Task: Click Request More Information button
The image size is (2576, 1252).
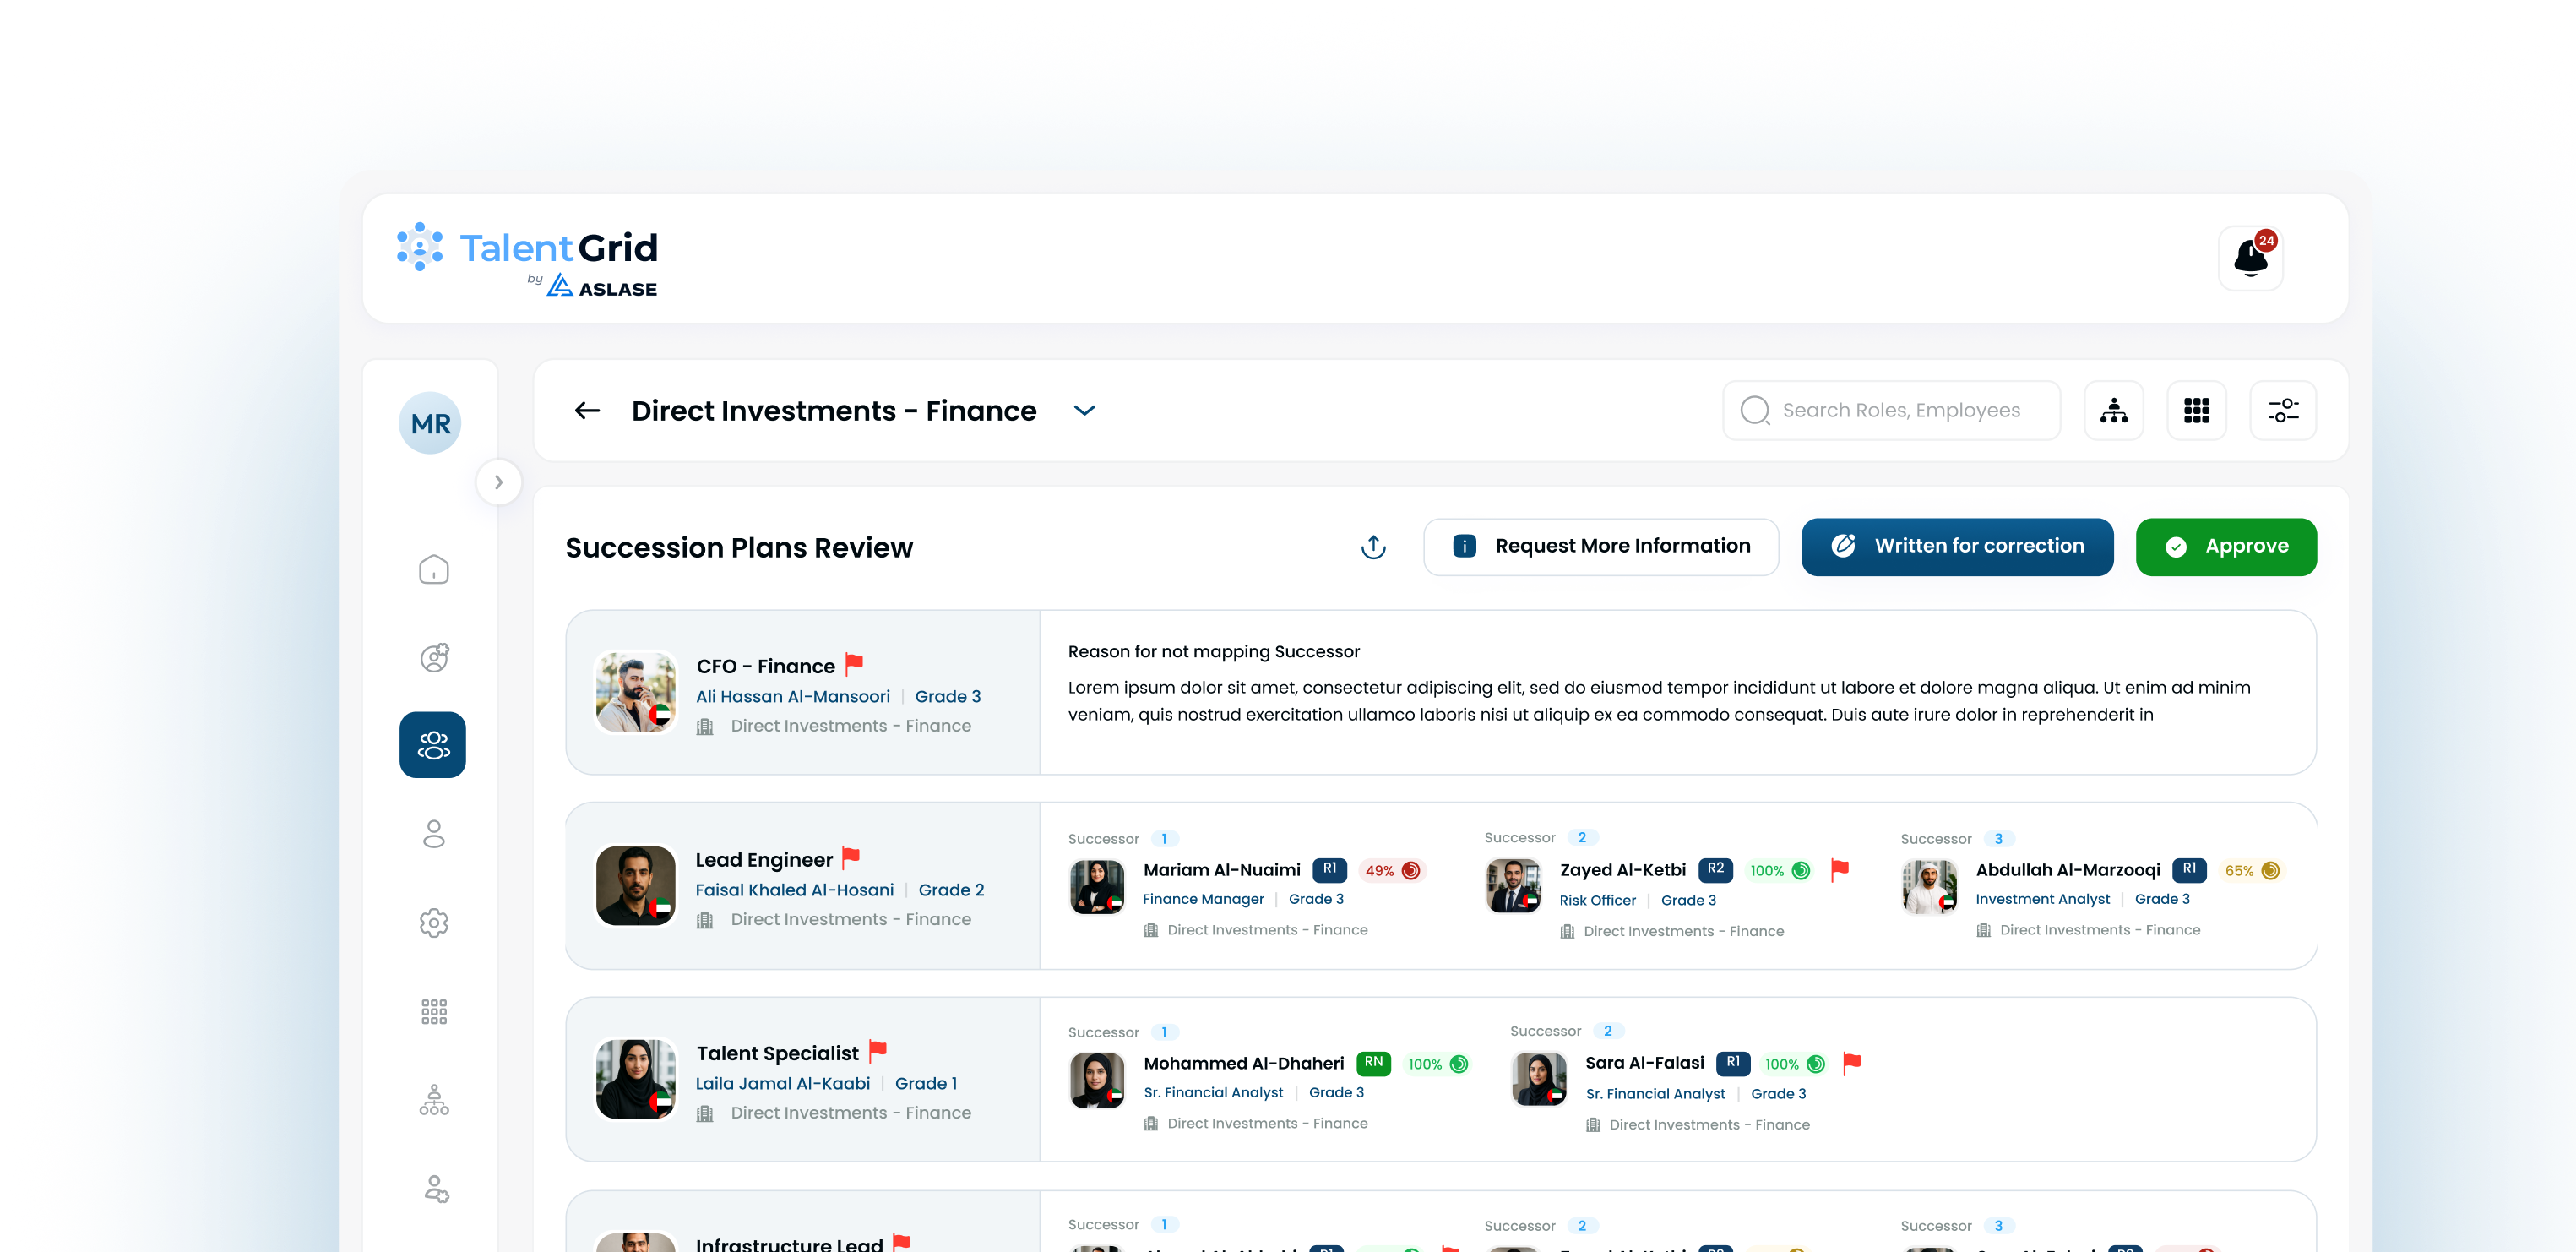Action: click(x=1600, y=546)
